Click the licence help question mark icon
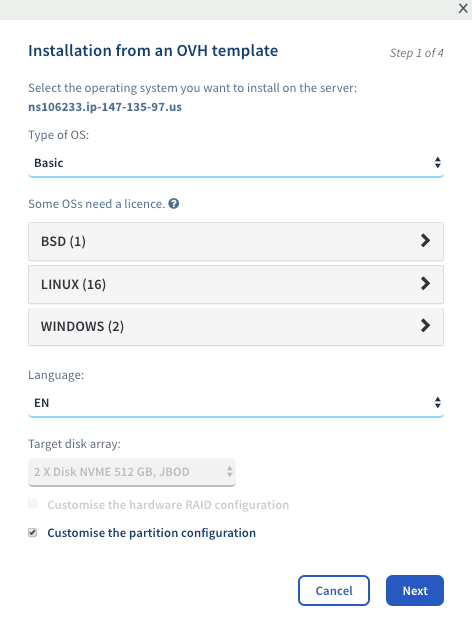Screen dimensions: 472x628 tap(173, 204)
